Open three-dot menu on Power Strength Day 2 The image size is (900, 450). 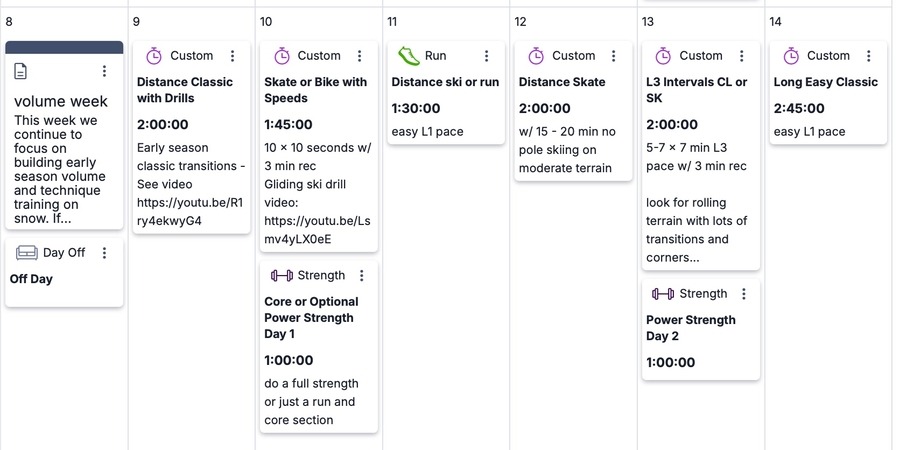click(x=744, y=294)
